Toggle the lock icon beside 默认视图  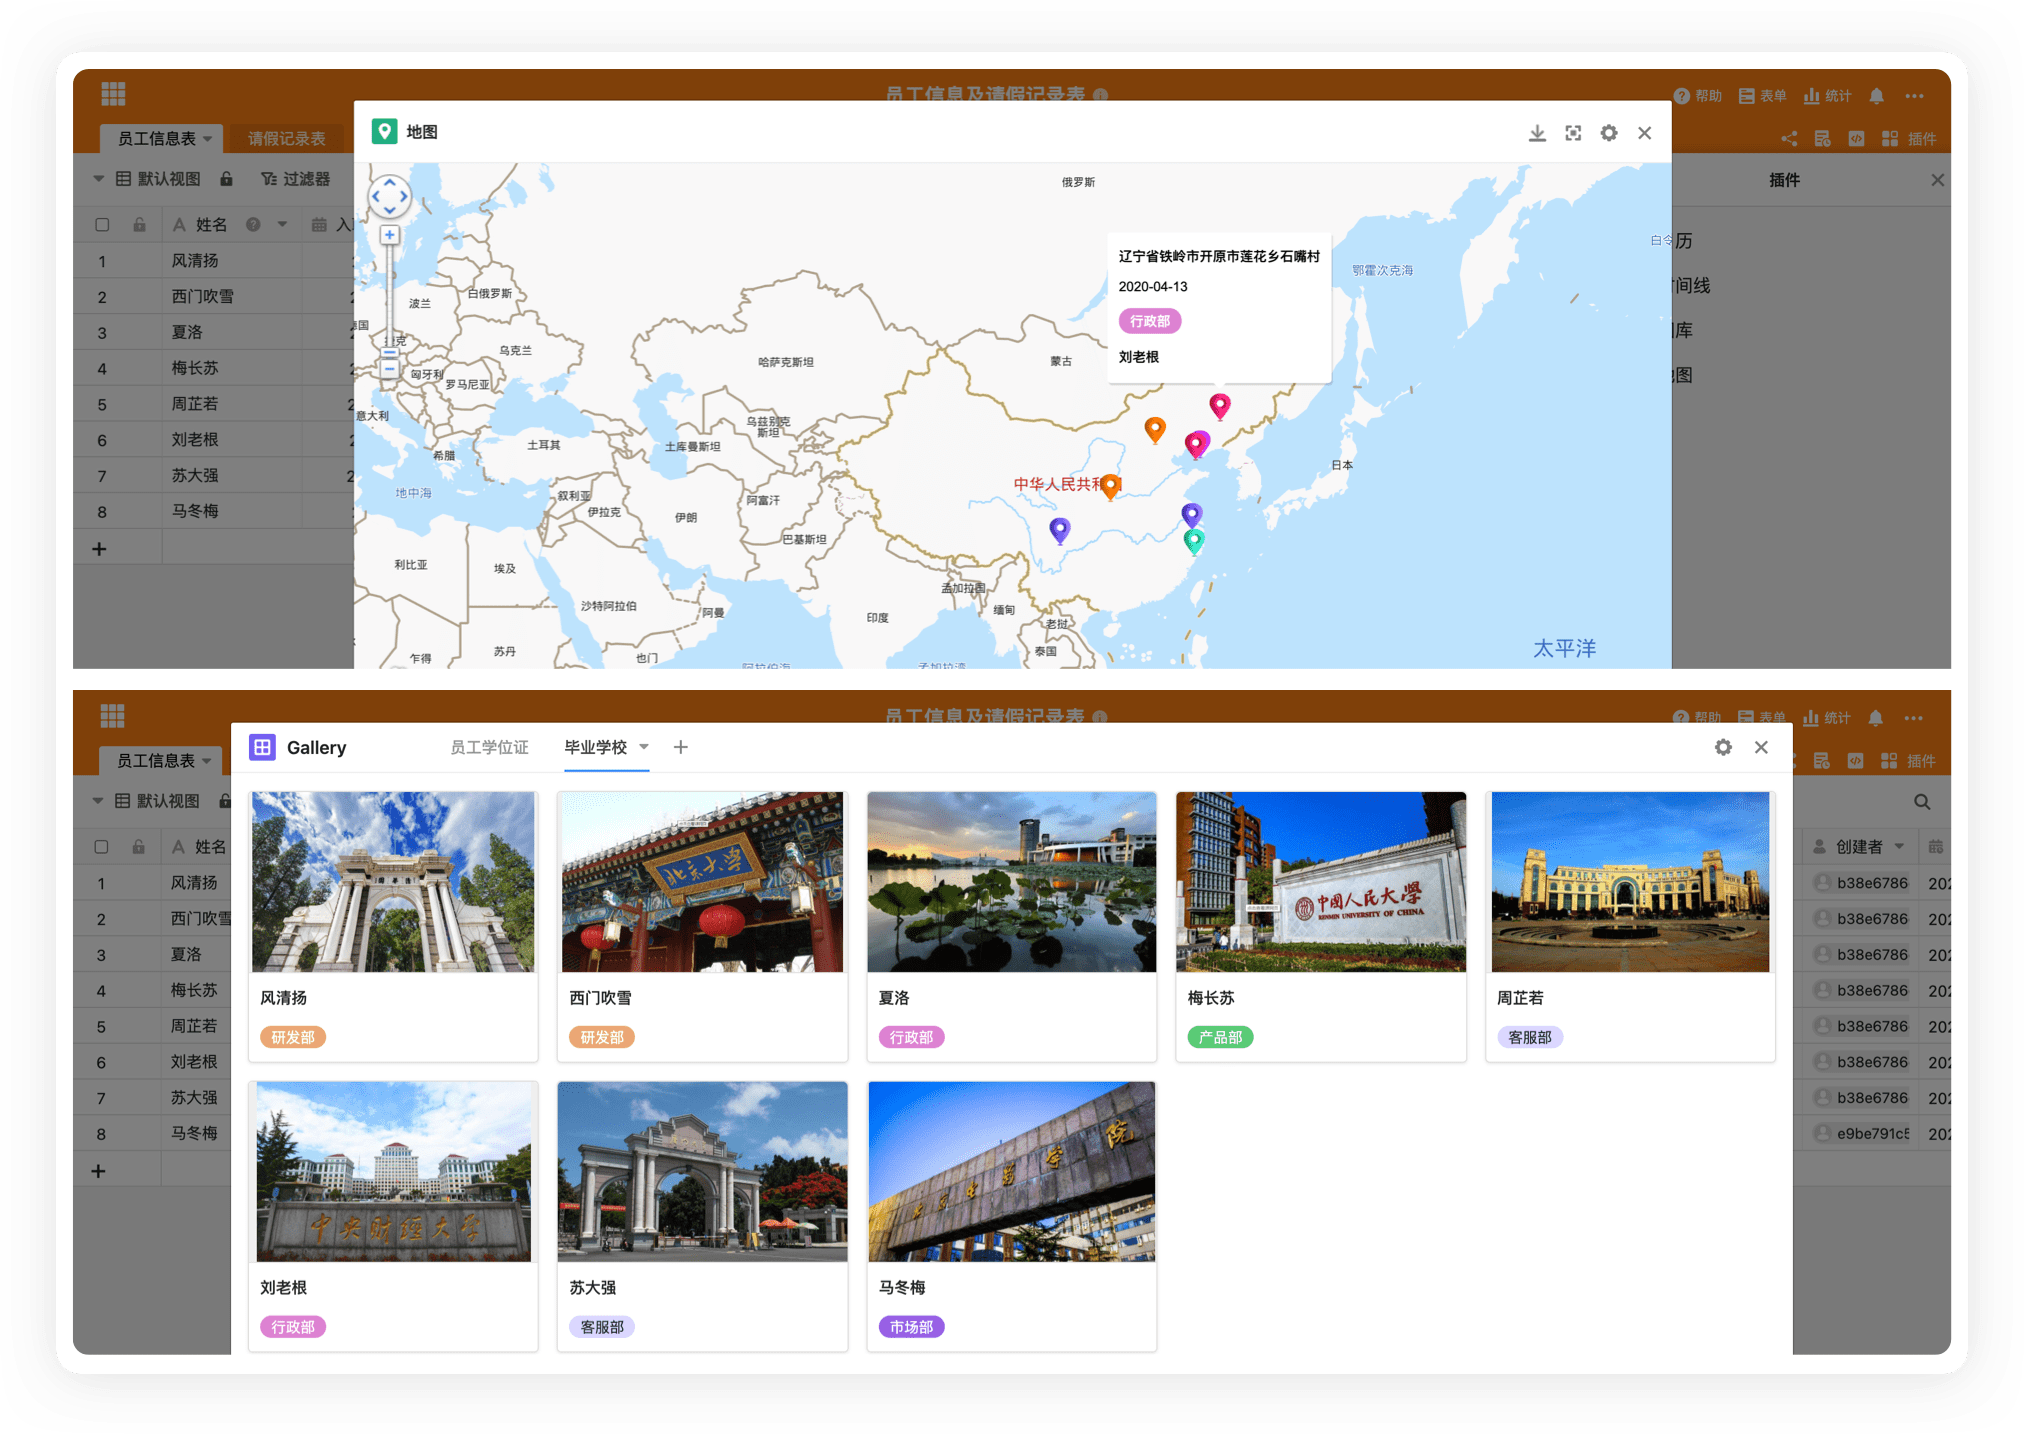[x=227, y=179]
